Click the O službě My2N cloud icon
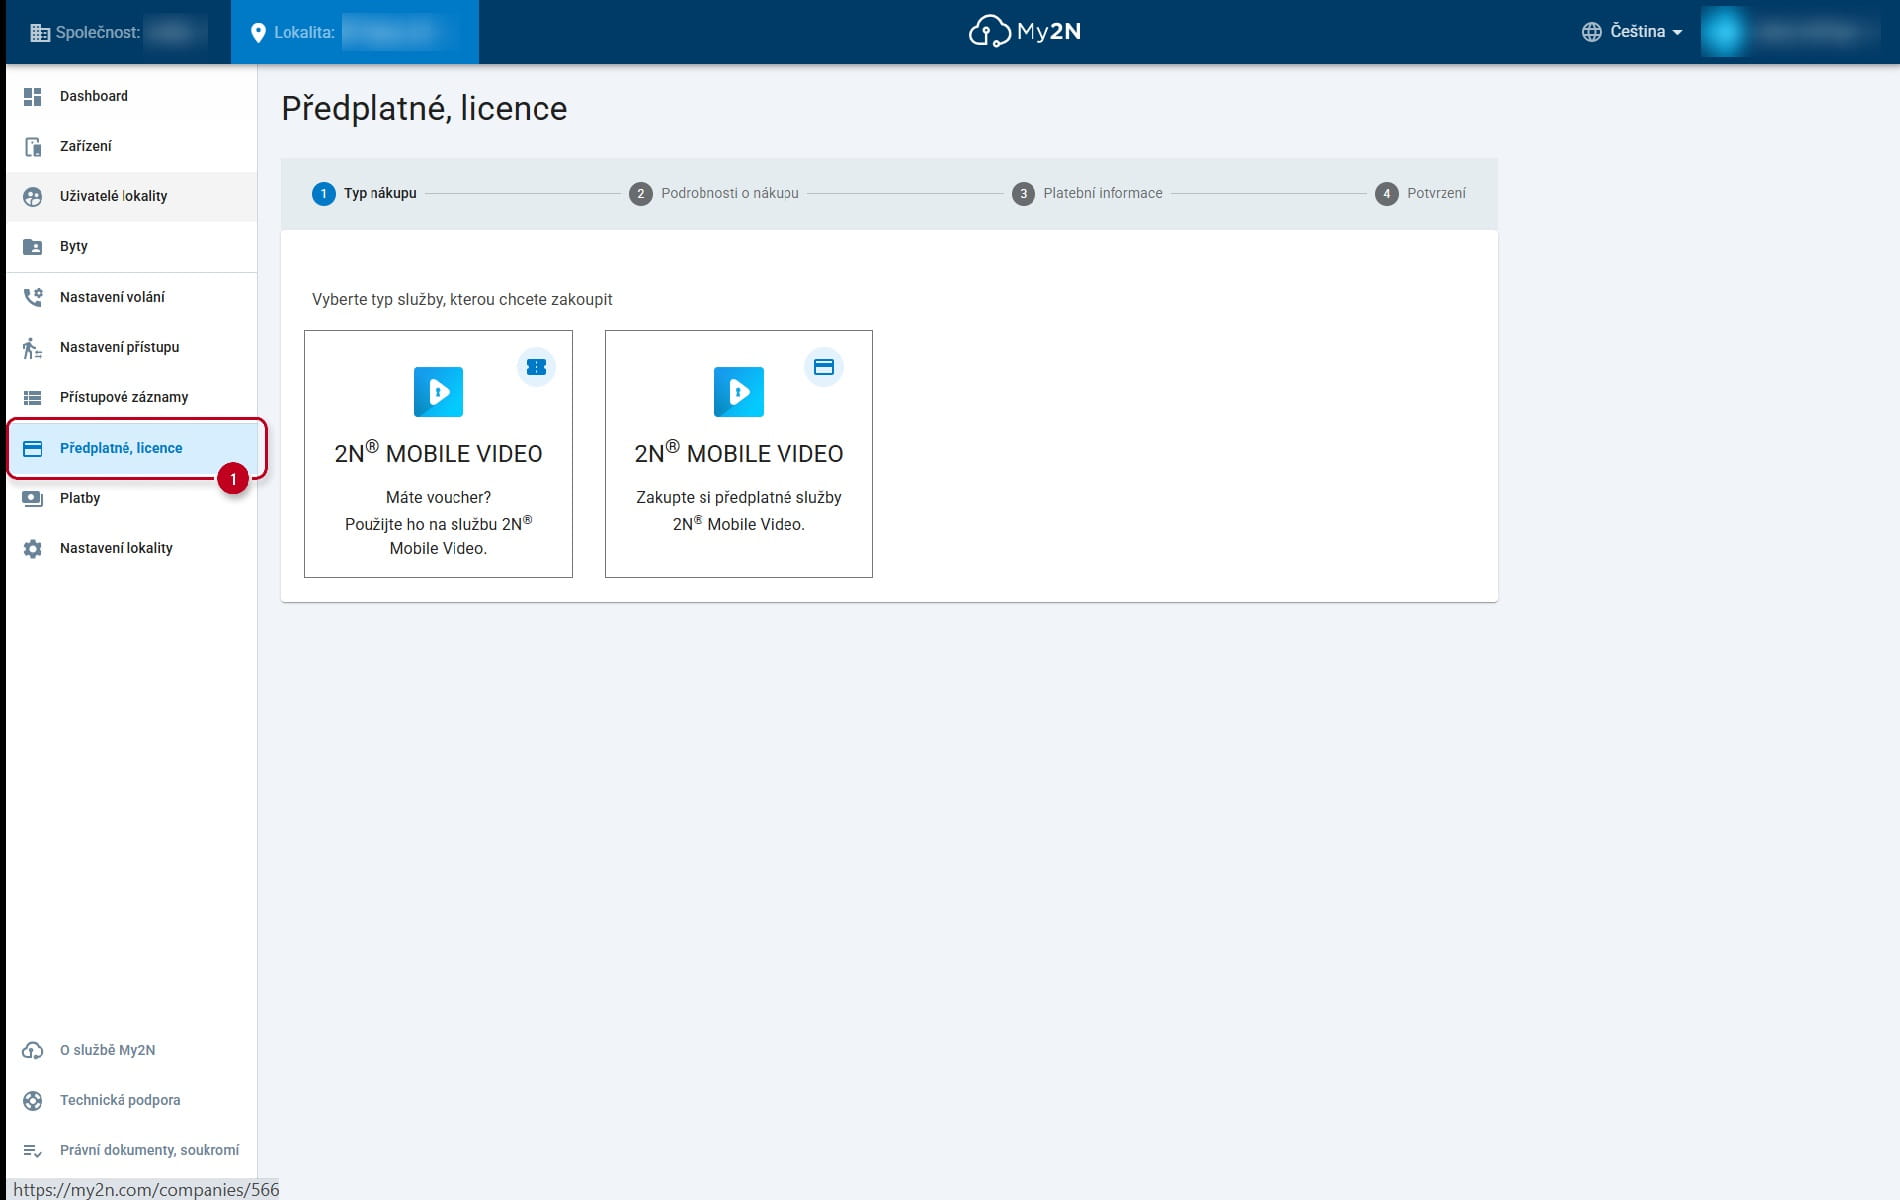The width and height of the screenshot is (1900, 1200). click(x=32, y=1050)
